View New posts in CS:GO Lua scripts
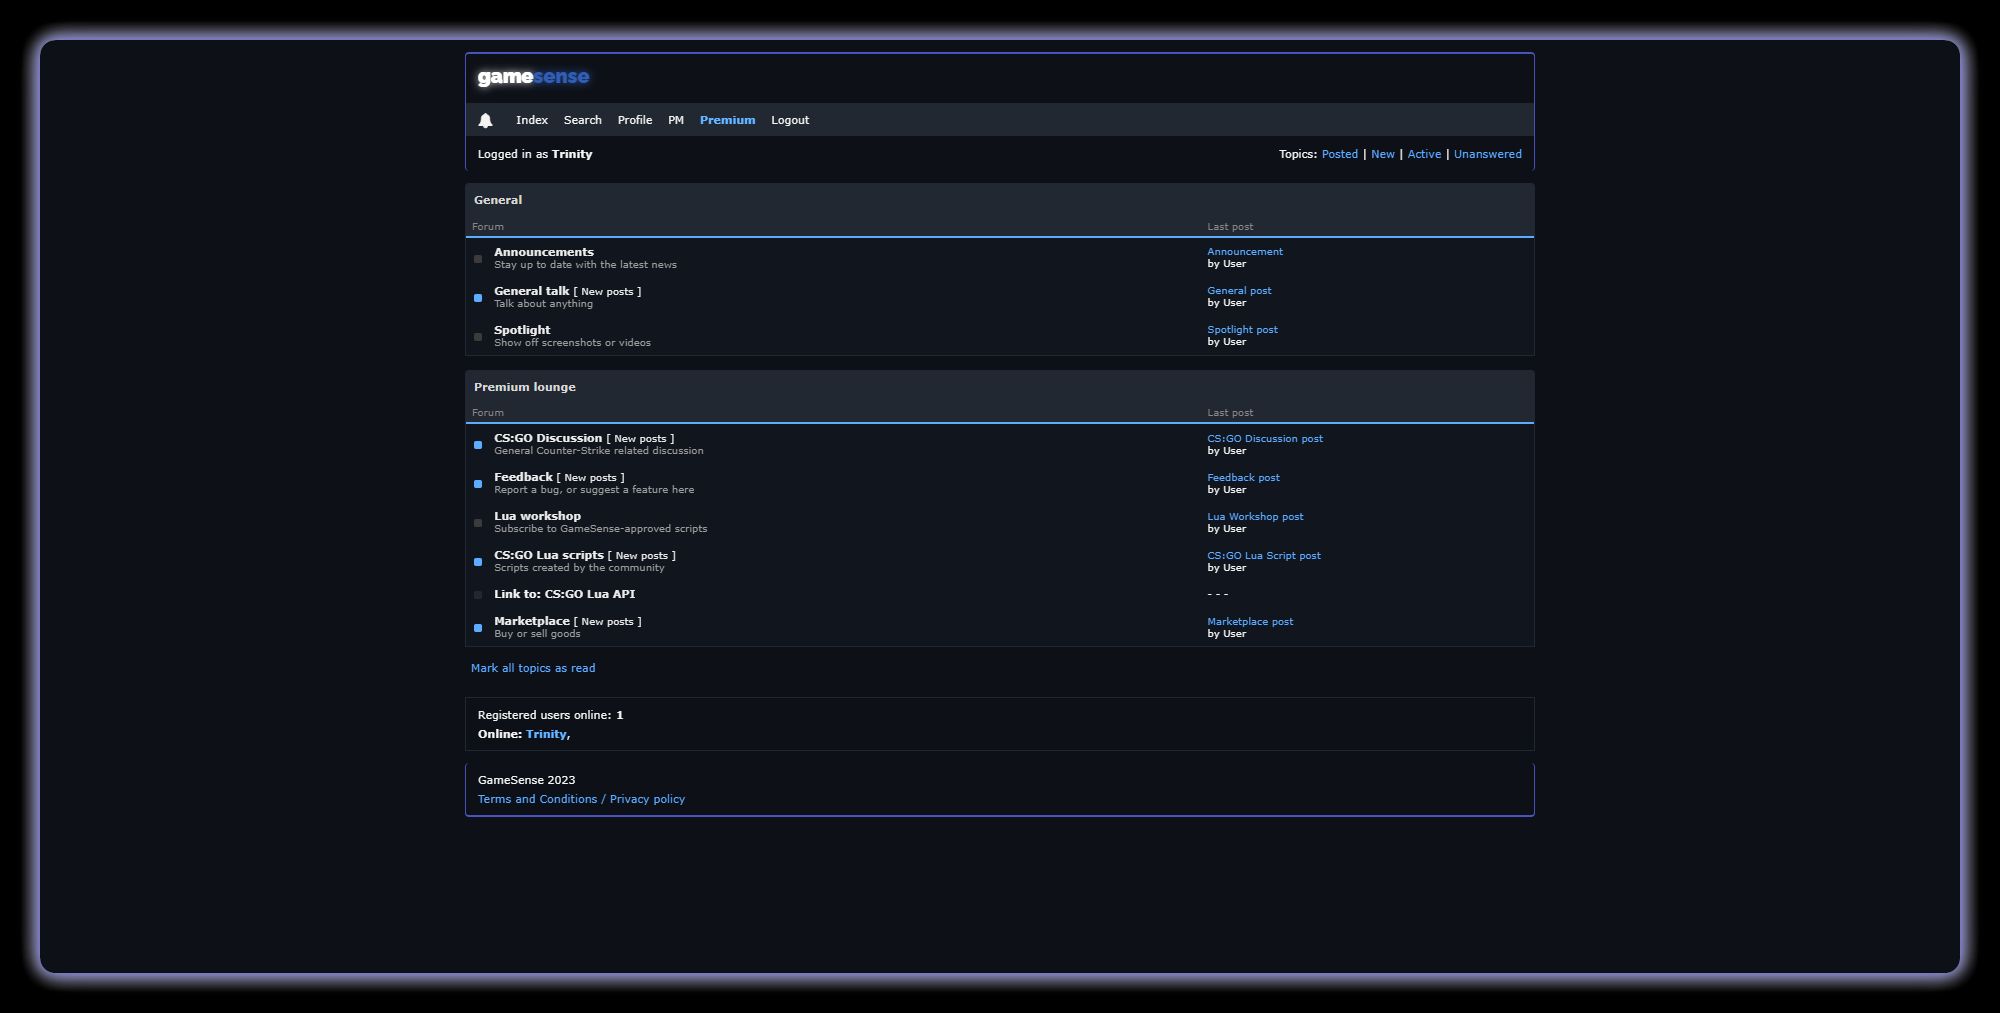2000x1013 pixels. pos(641,556)
